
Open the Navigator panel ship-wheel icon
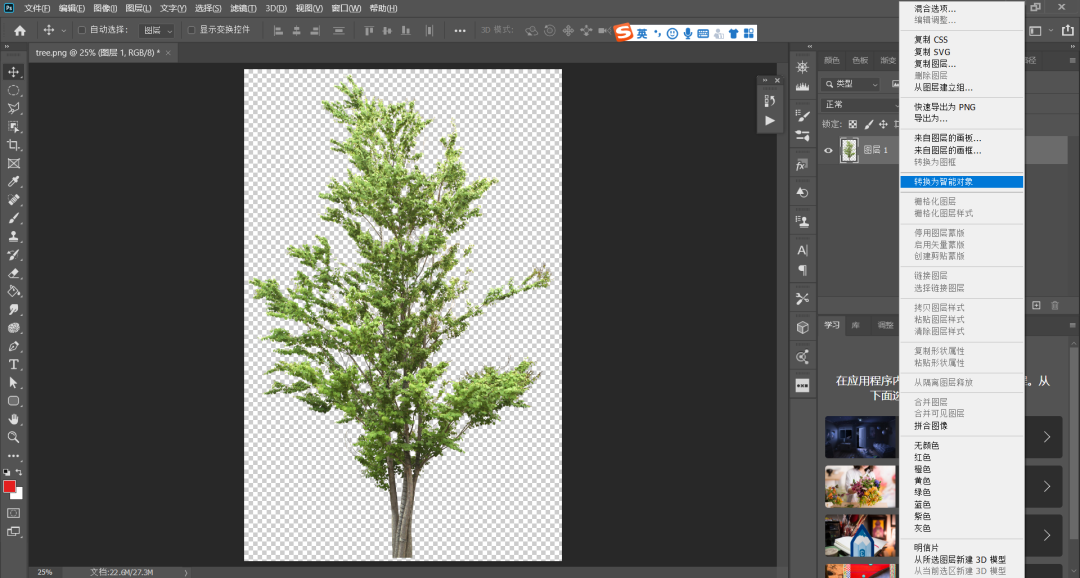tap(802, 67)
